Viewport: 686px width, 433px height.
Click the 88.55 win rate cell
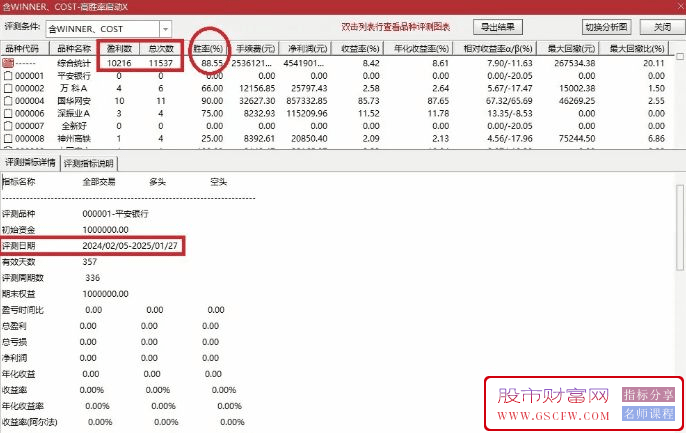click(212, 63)
